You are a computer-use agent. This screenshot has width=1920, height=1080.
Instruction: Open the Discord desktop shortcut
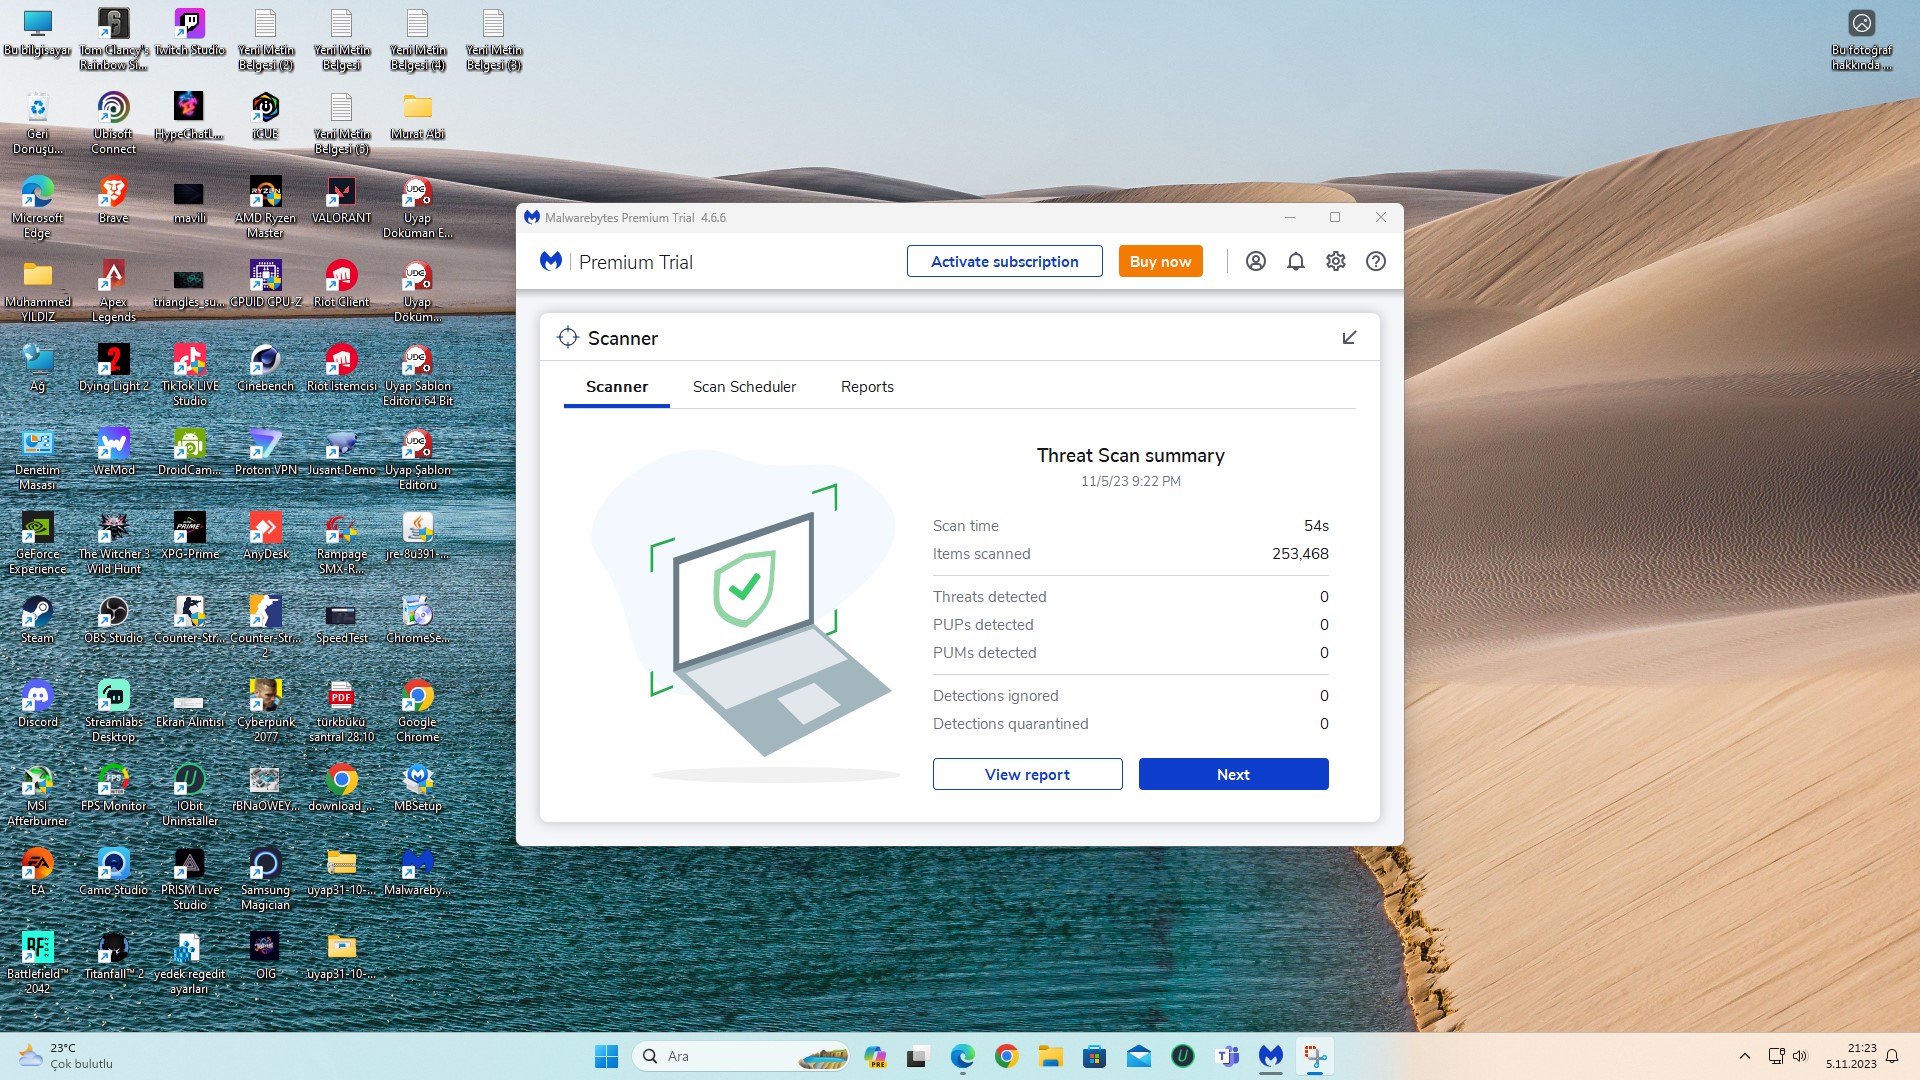[38, 696]
